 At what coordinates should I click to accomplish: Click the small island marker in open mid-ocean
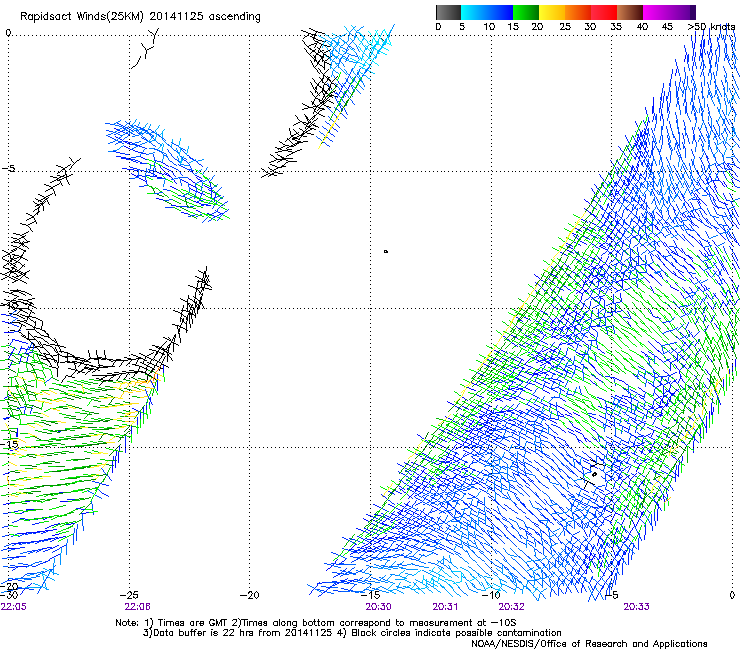[x=386, y=252]
